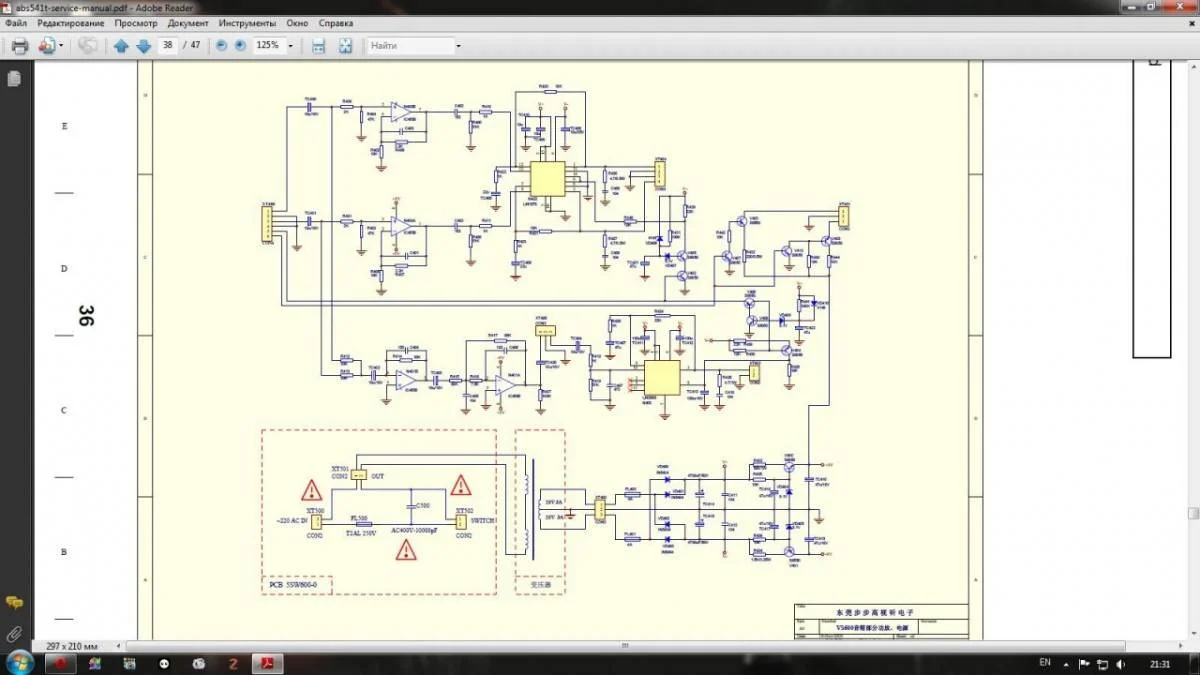Click the horizontal scrollbar right arrow
The height and width of the screenshot is (675, 1200).
click(x=1181, y=646)
